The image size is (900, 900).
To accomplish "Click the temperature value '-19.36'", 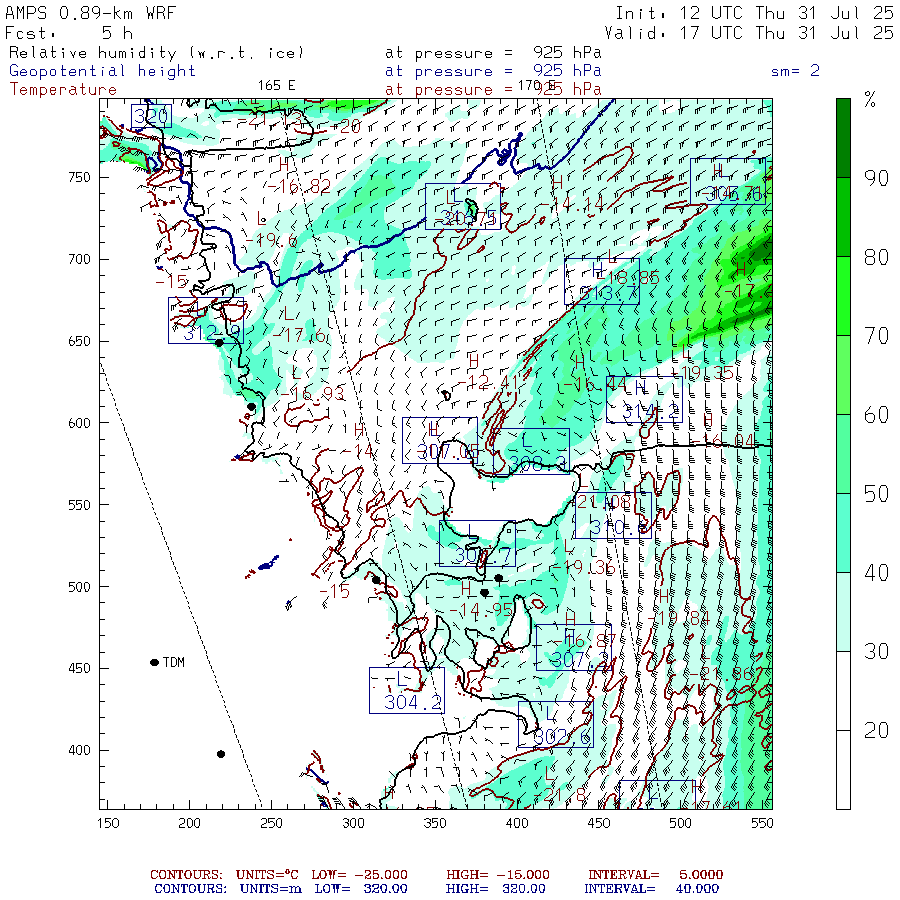I will click(x=584, y=568).
